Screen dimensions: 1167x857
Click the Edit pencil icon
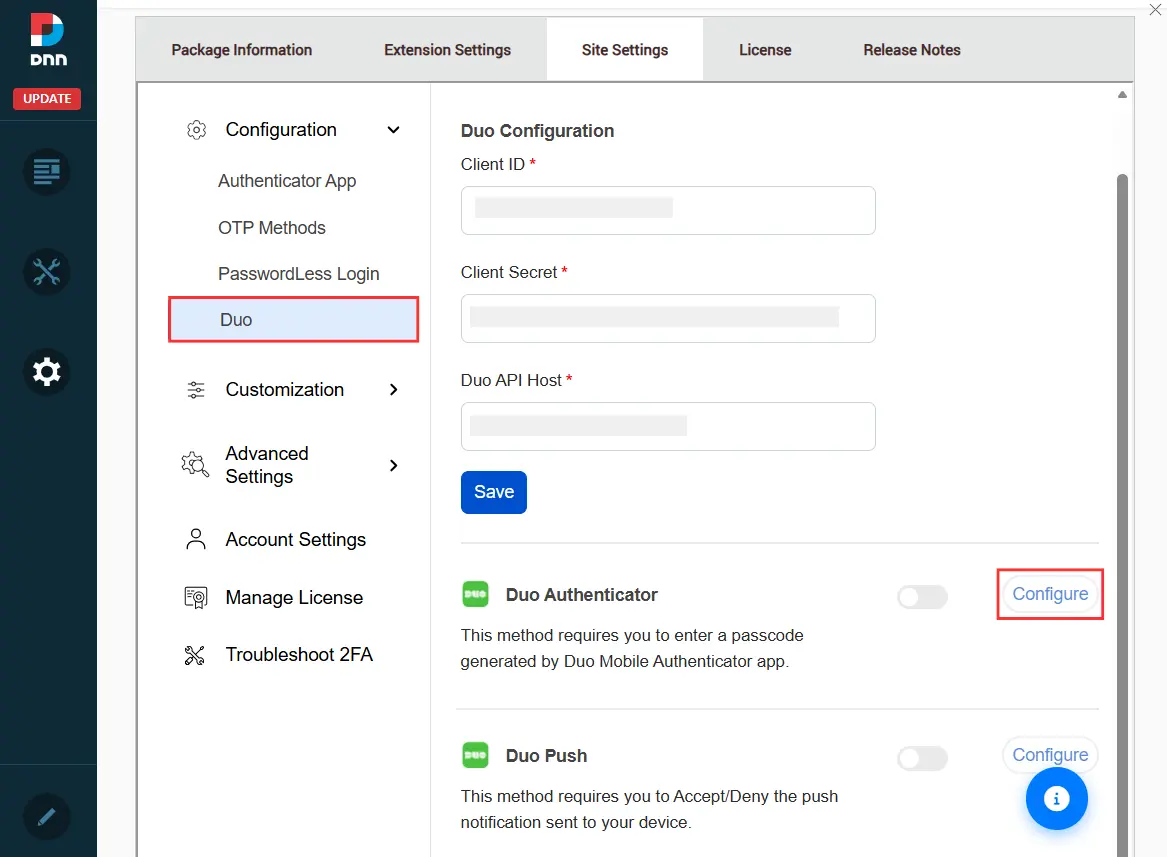[46, 817]
